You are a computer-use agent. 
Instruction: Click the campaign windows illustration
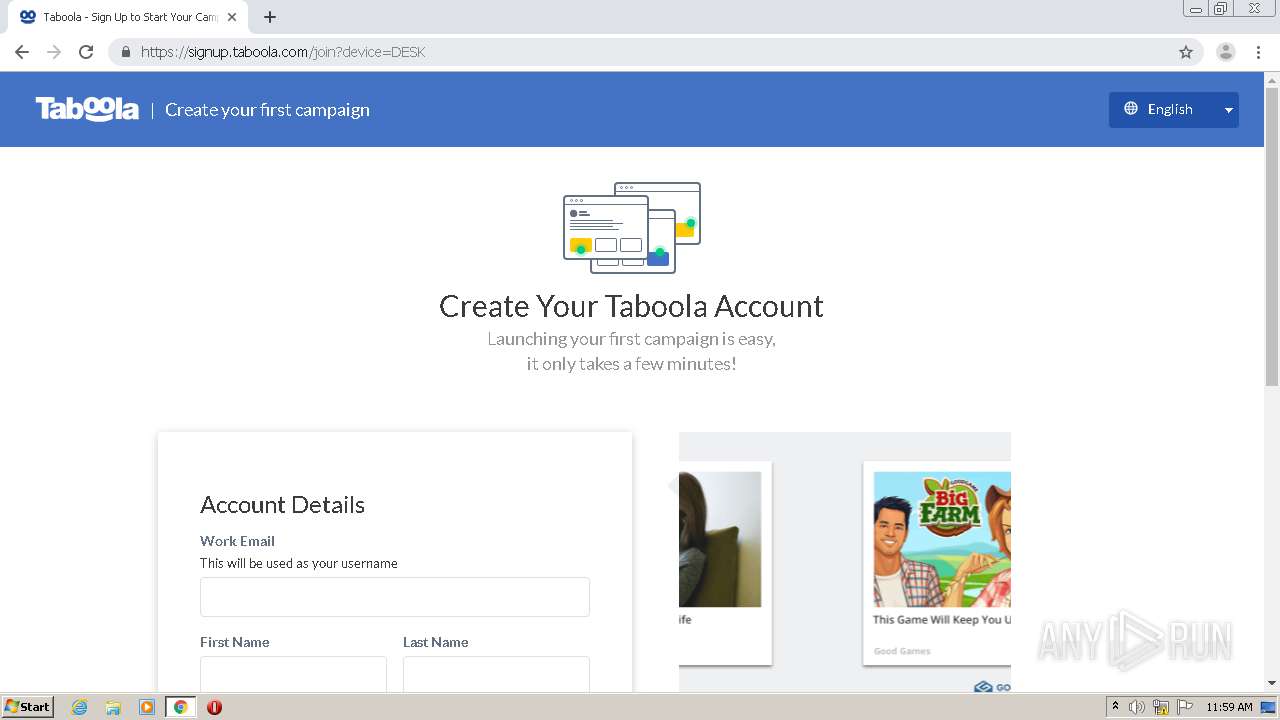632,227
